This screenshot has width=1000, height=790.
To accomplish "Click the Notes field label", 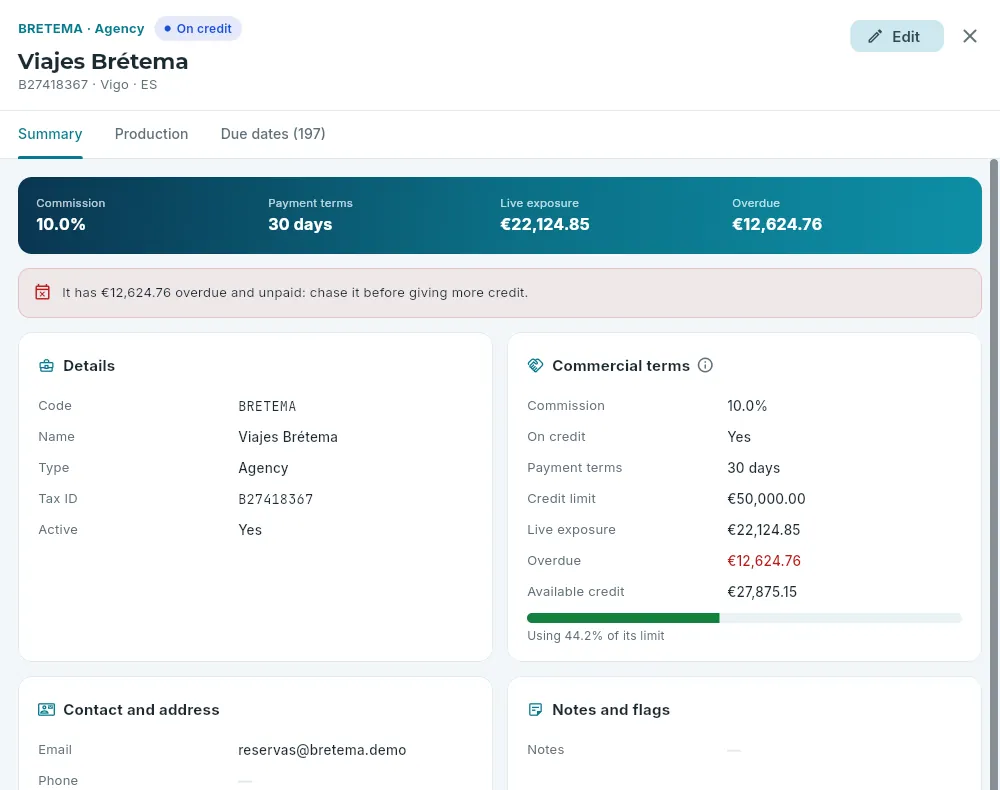I will tap(545, 750).
